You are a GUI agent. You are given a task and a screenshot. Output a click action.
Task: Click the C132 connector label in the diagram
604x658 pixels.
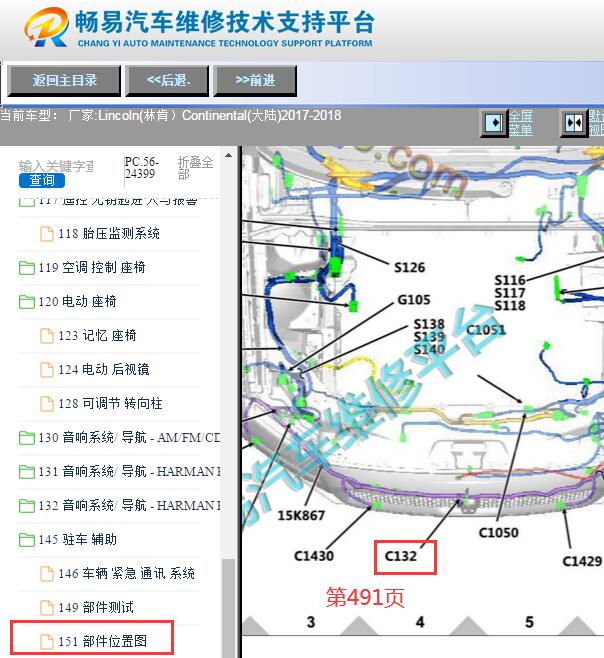[401, 556]
